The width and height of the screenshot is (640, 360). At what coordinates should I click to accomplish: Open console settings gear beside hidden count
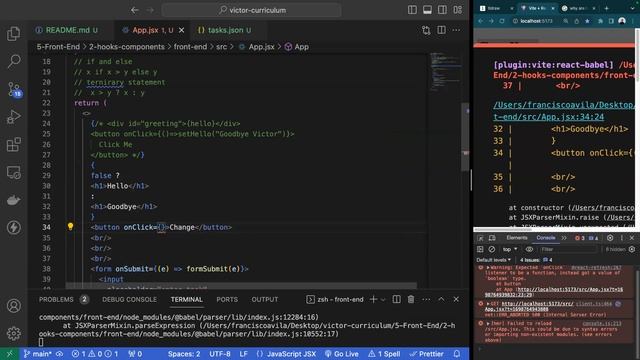coord(632,249)
